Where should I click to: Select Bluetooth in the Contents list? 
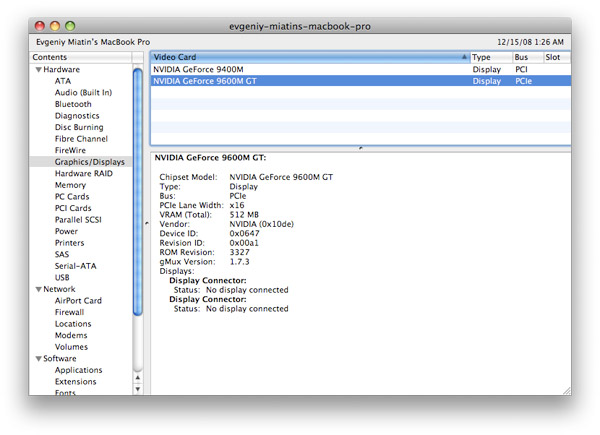(73, 104)
